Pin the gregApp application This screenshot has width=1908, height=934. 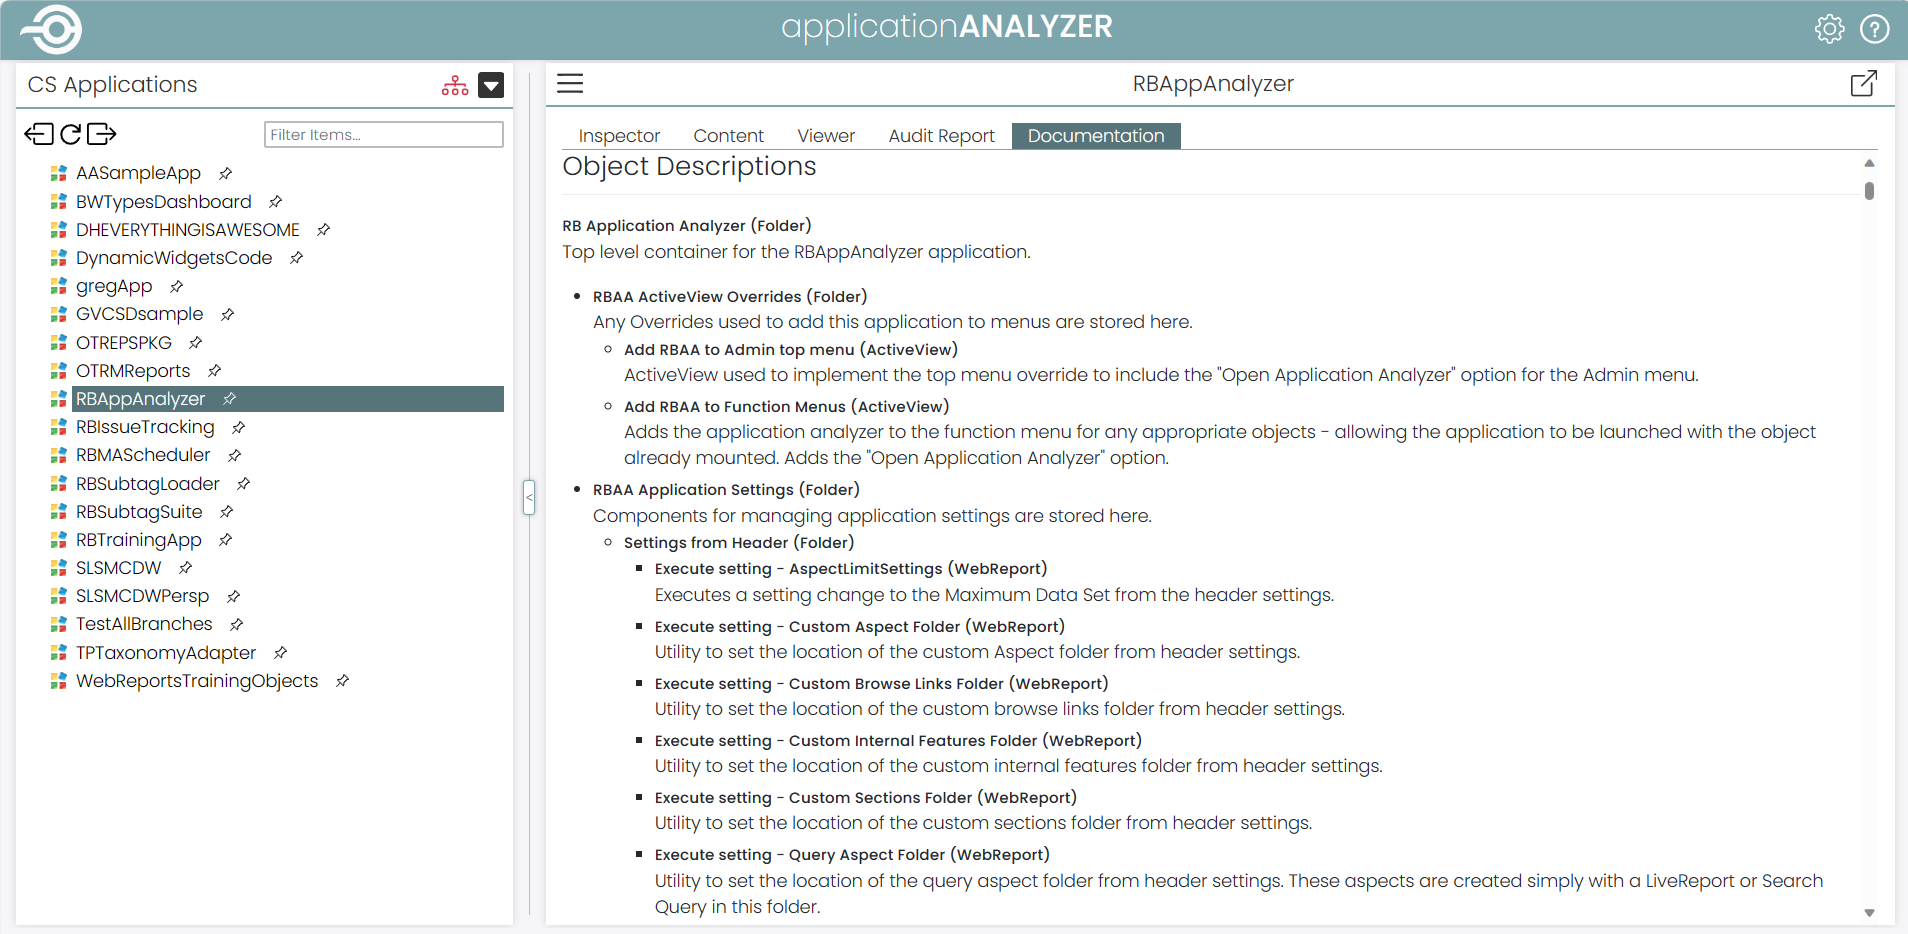coord(177,286)
